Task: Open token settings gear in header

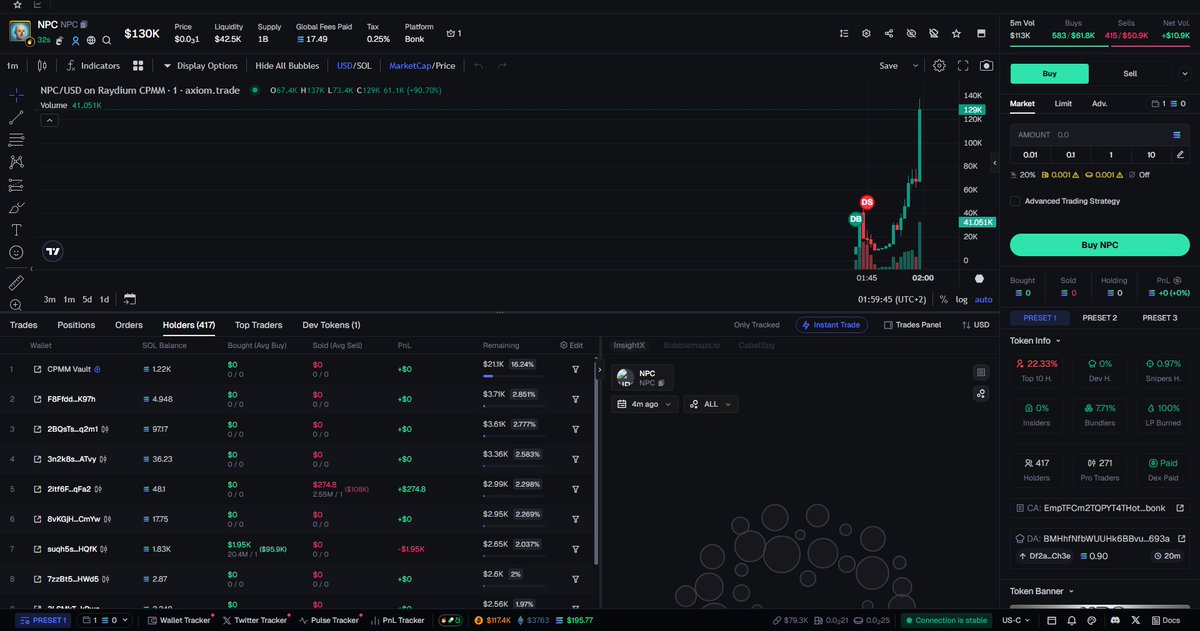Action: point(866,33)
